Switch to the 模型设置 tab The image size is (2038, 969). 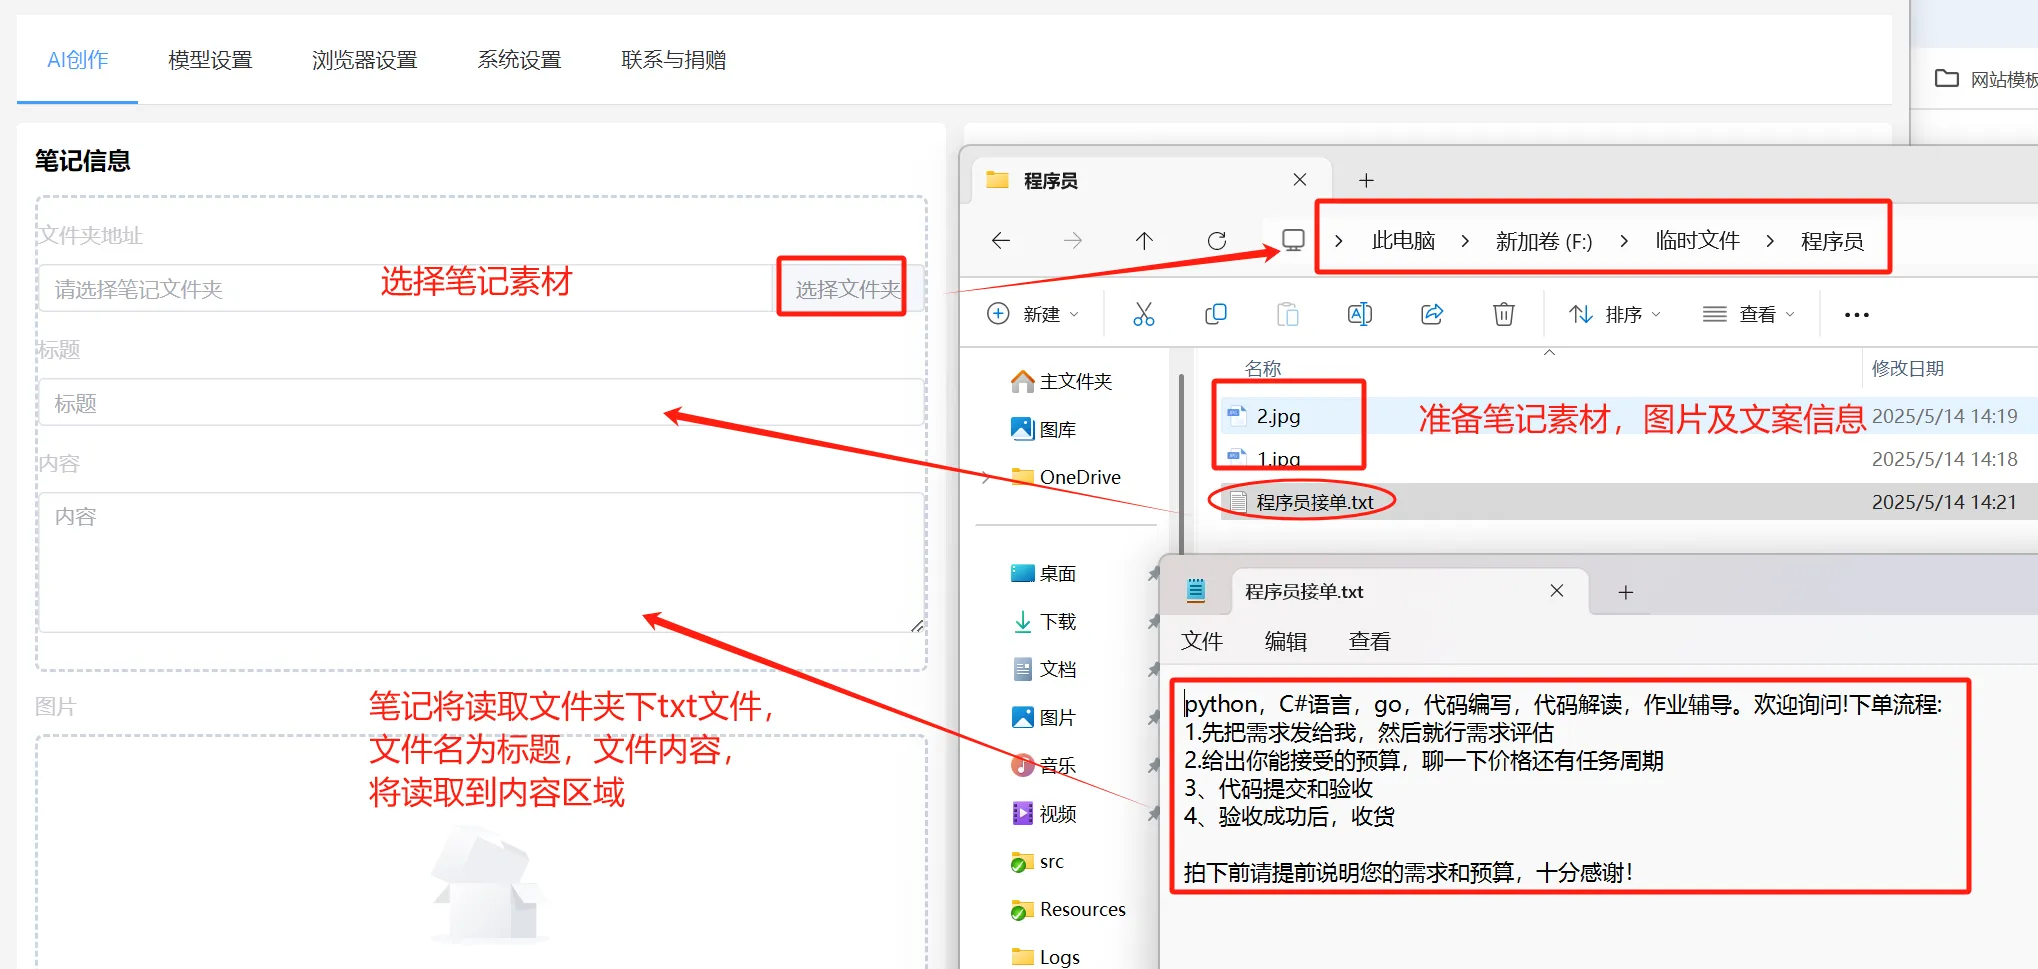[x=210, y=60]
